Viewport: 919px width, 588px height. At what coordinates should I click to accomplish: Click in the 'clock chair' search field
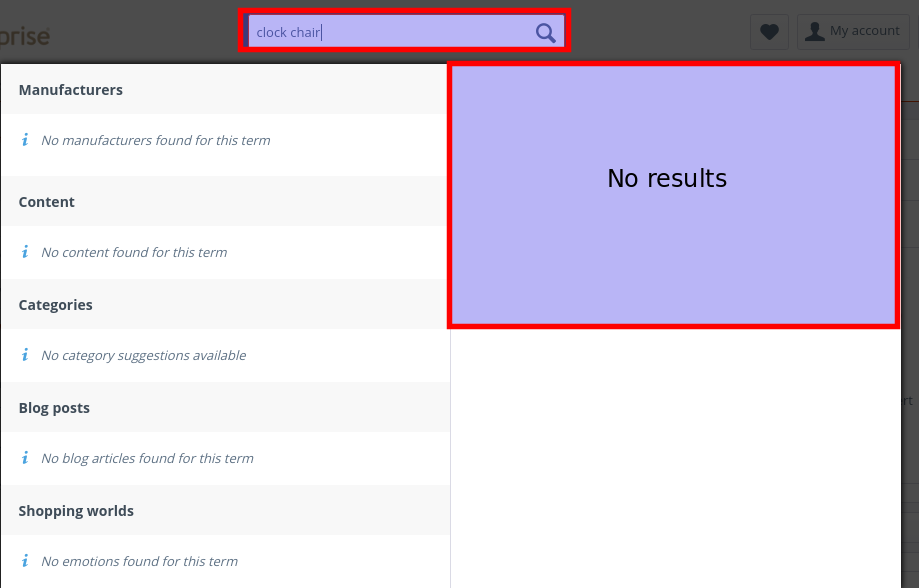pos(390,33)
